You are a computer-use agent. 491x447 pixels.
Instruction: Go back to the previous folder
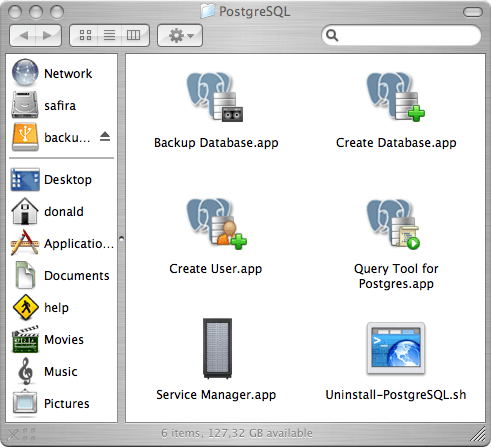[x=23, y=35]
